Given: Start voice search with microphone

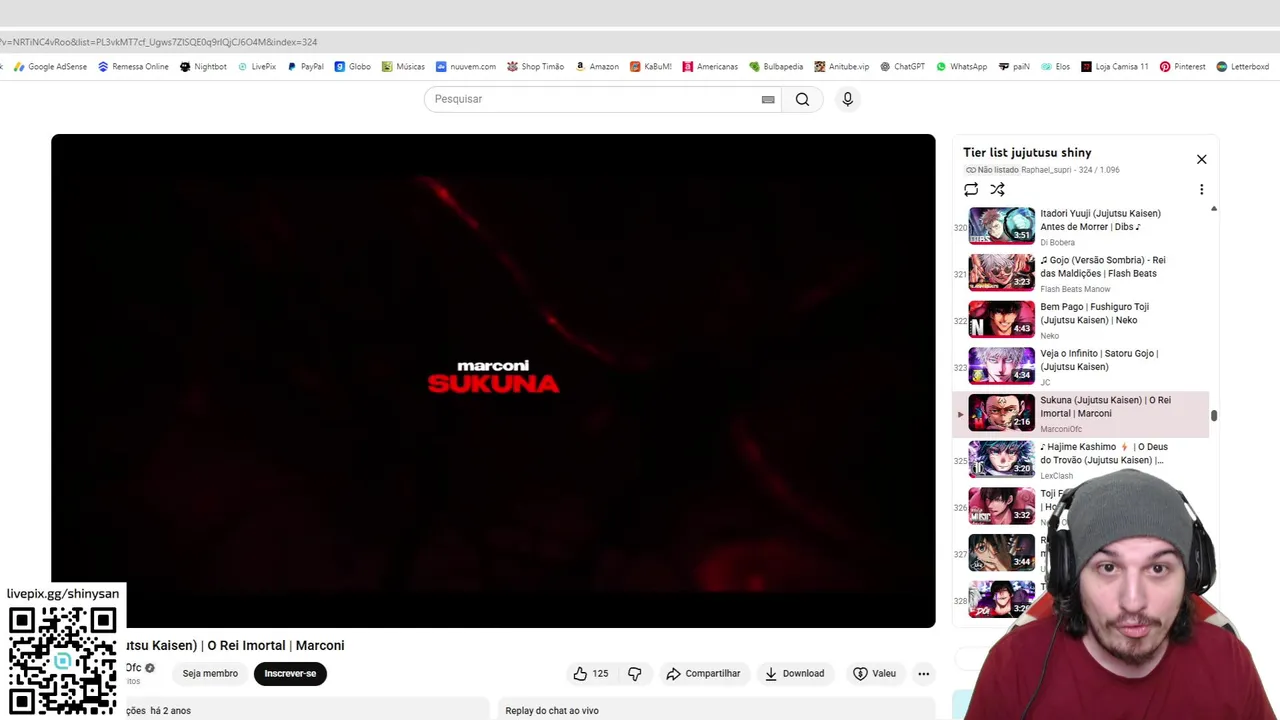Looking at the screenshot, I should point(847,99).
